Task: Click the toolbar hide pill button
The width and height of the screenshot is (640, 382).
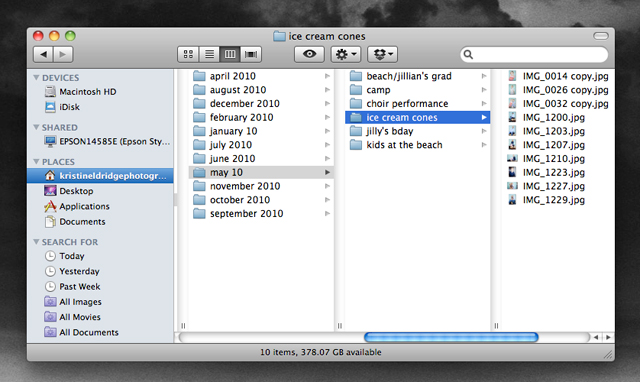Action: pyautogui.click(x=601, y=36)
